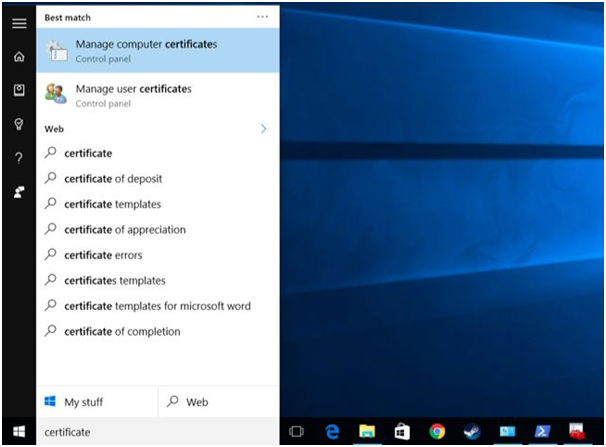Switch to the My stuff search filter
The height and width of the screenshot is (447, 606).
click(97, 402)
